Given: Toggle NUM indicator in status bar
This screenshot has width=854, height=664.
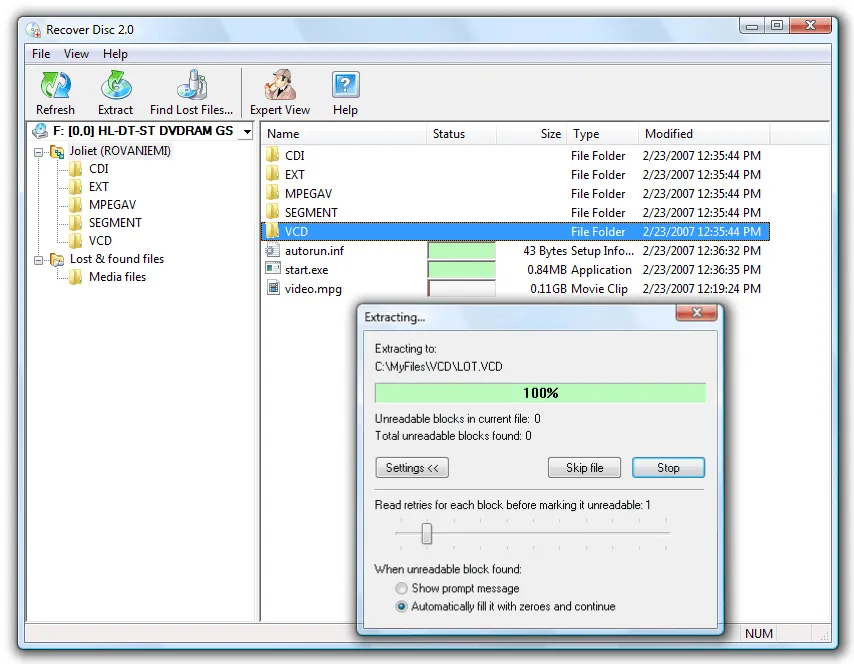Looking at the screenshot, I should point(758,633).
